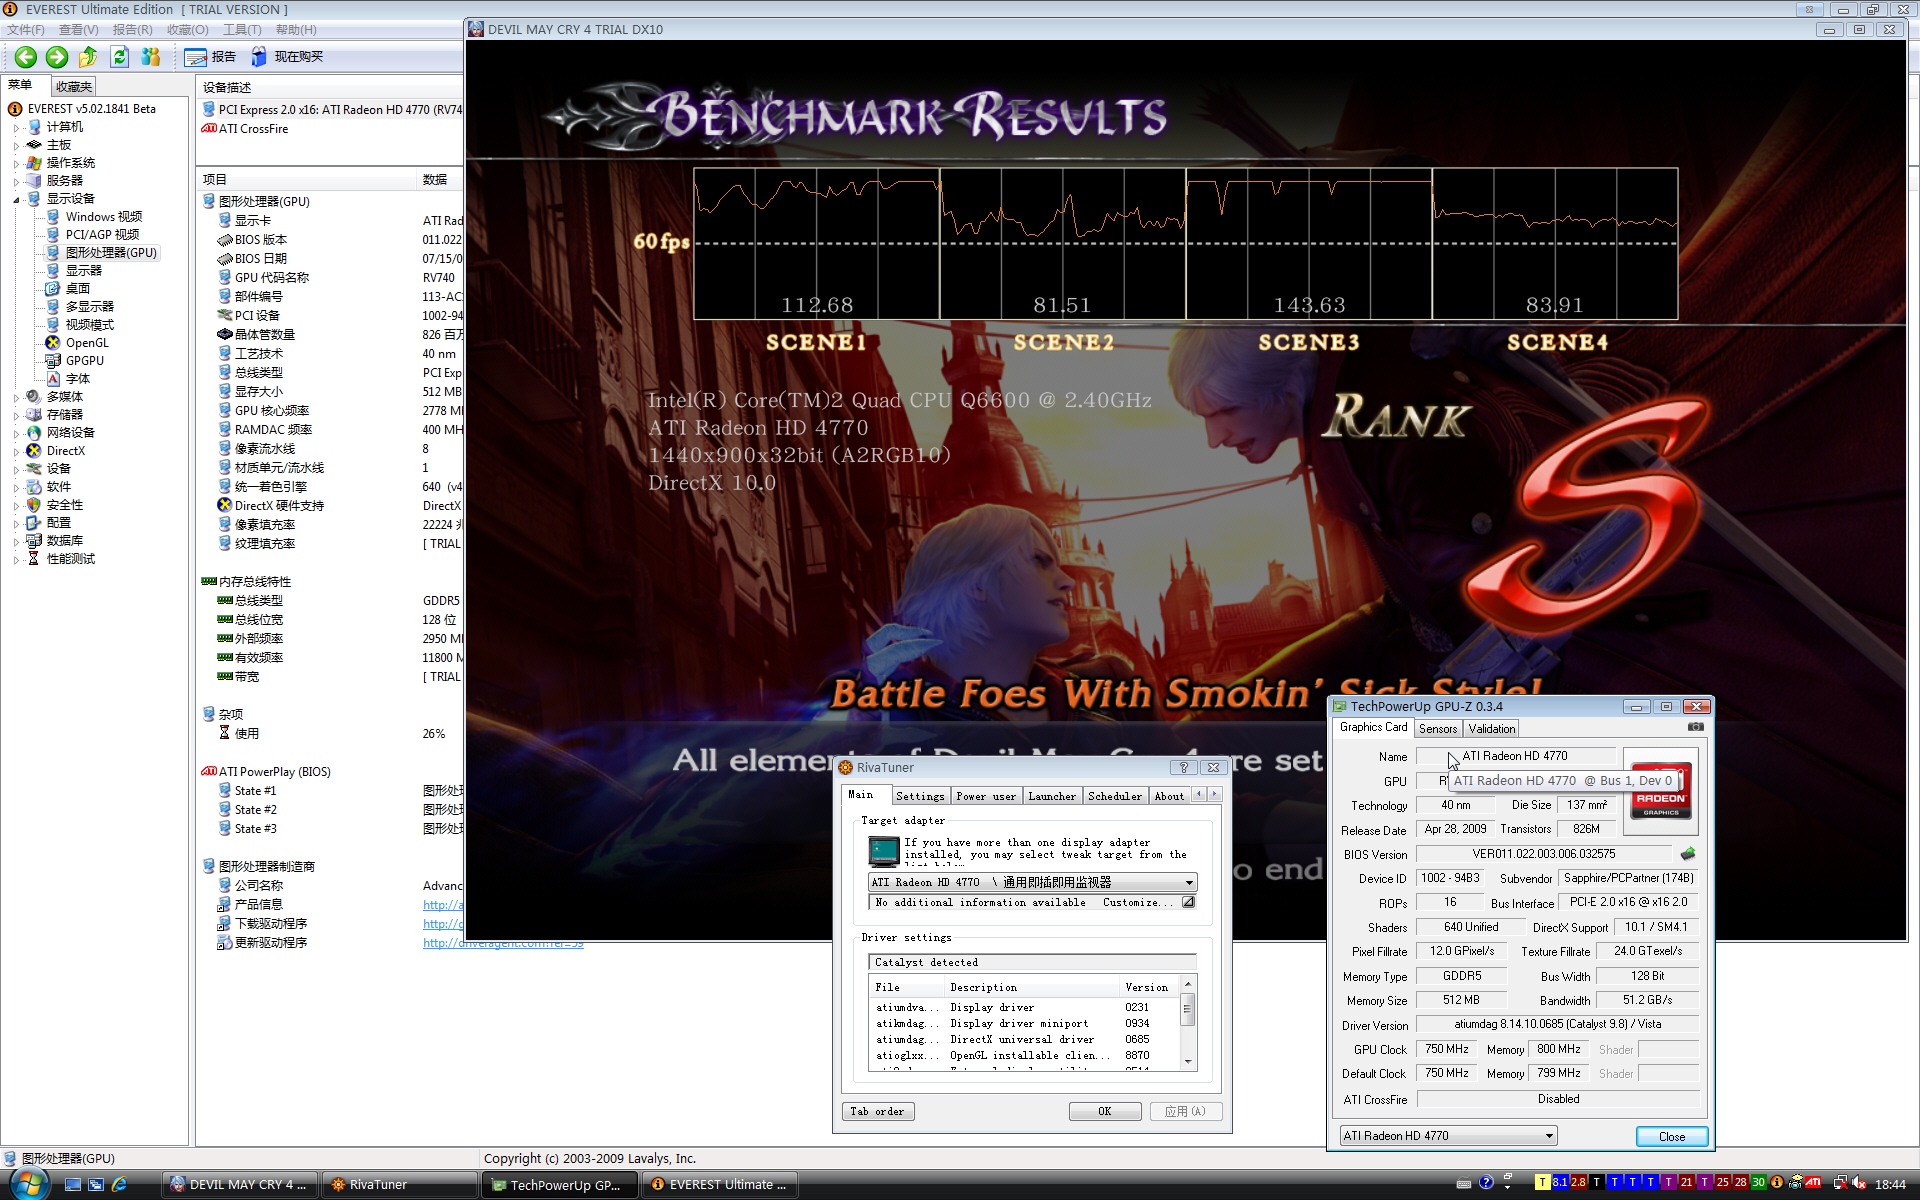Click the 更新驱动程序 driver update link
This screenshot has width=1920, height=1200.
[271, 943]
